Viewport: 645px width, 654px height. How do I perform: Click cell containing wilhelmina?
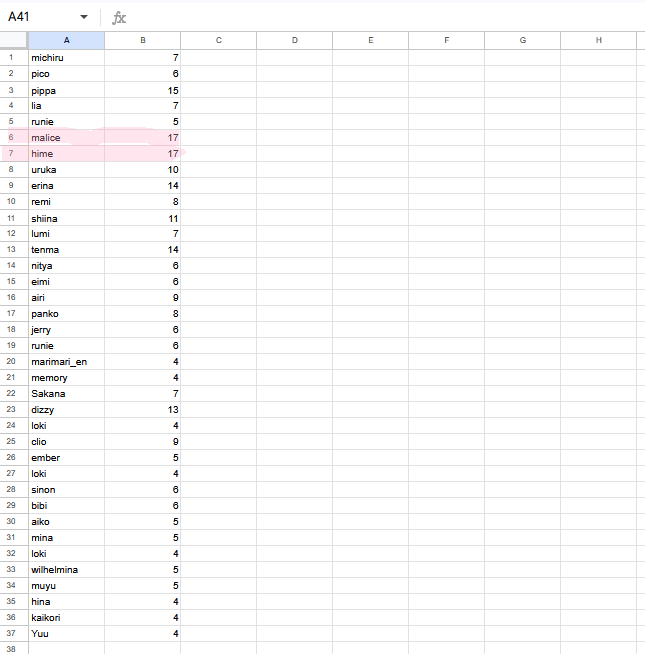[66, 569]
